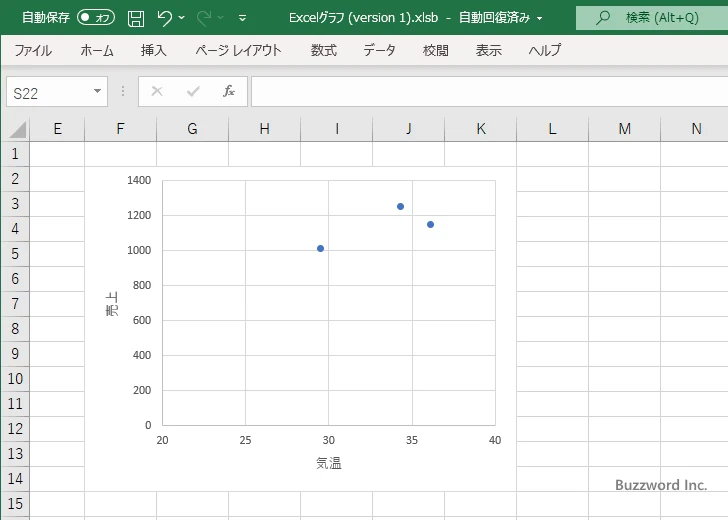Image resolution: width=728 pixels, height=520 pixels.
Task: Select column M header
Action: (x=624, y=129)
